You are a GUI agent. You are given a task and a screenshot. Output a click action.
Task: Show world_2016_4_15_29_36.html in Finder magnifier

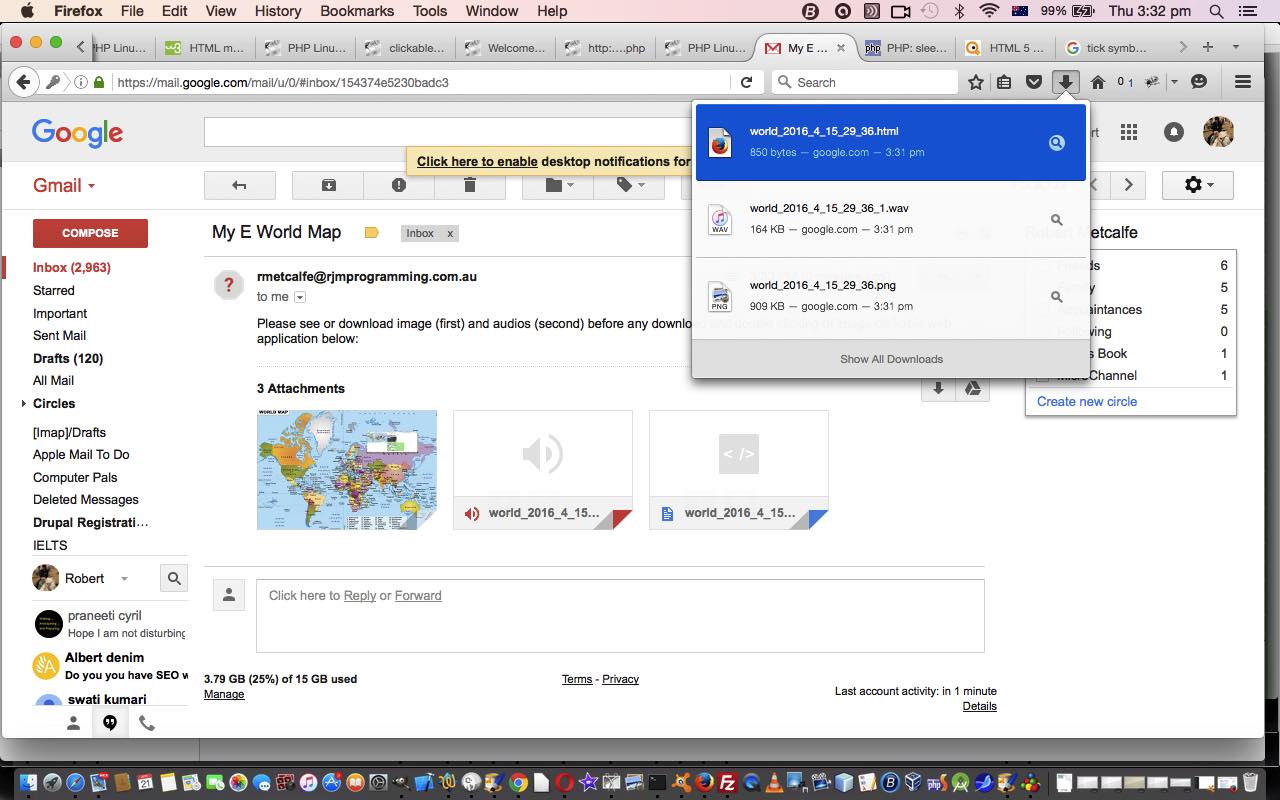click(x=1056, y=143)
